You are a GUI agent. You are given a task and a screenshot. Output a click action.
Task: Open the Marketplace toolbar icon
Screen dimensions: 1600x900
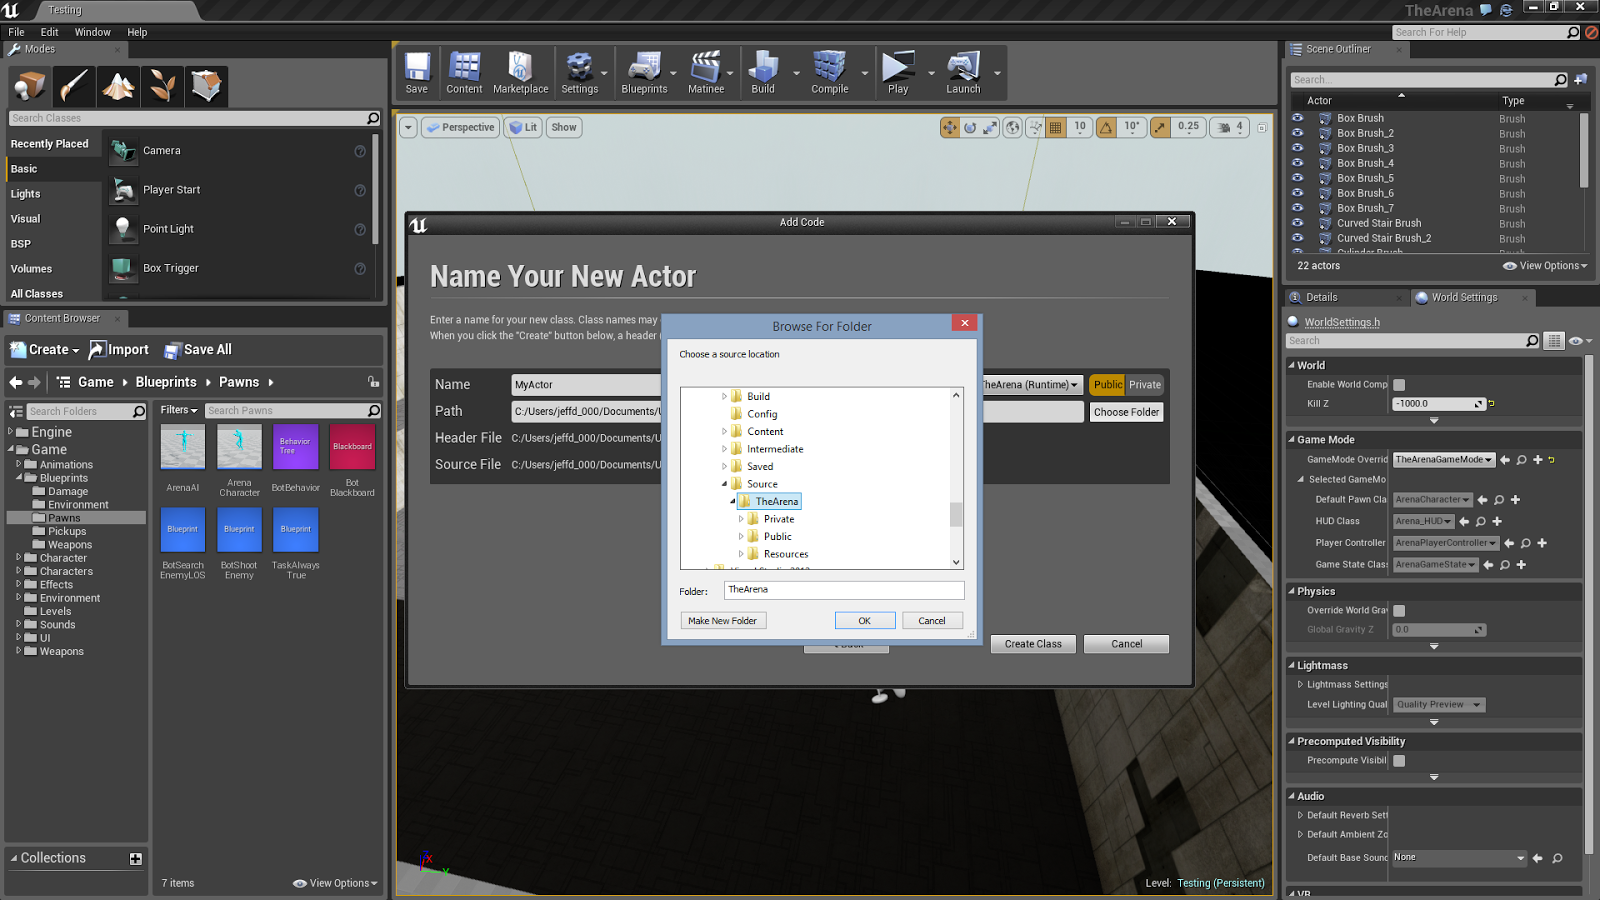pyautogui.click(x=520, y=73)
